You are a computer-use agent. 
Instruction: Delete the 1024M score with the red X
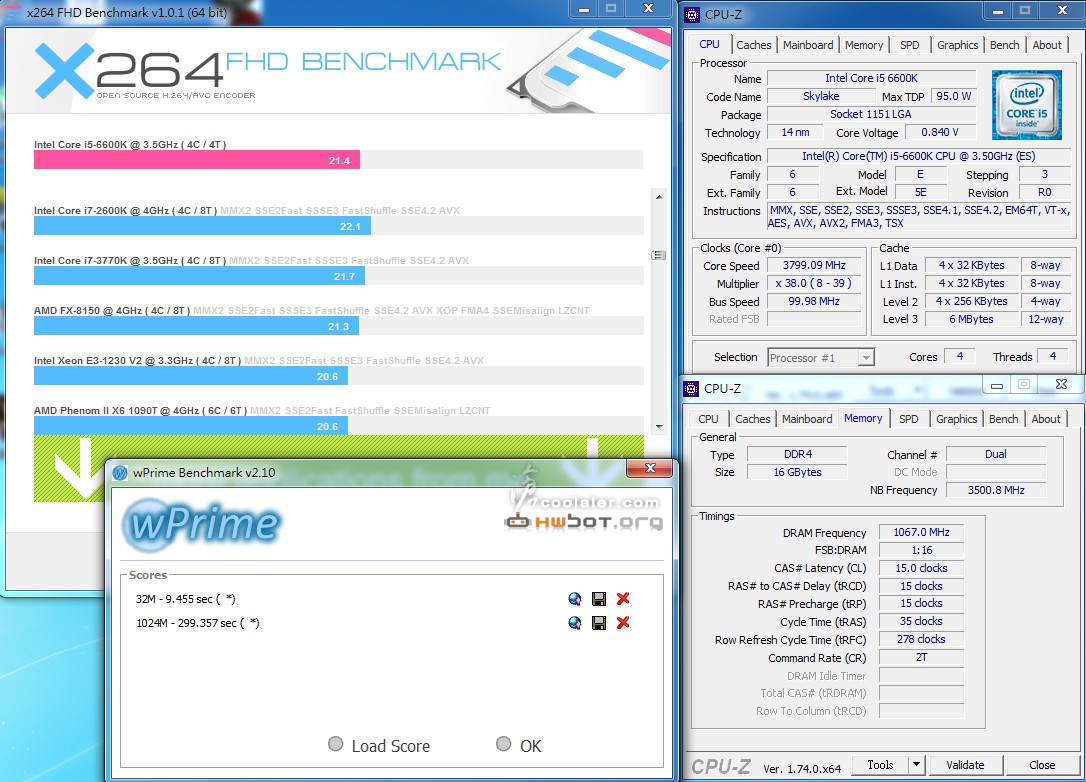tap(623, 623)
